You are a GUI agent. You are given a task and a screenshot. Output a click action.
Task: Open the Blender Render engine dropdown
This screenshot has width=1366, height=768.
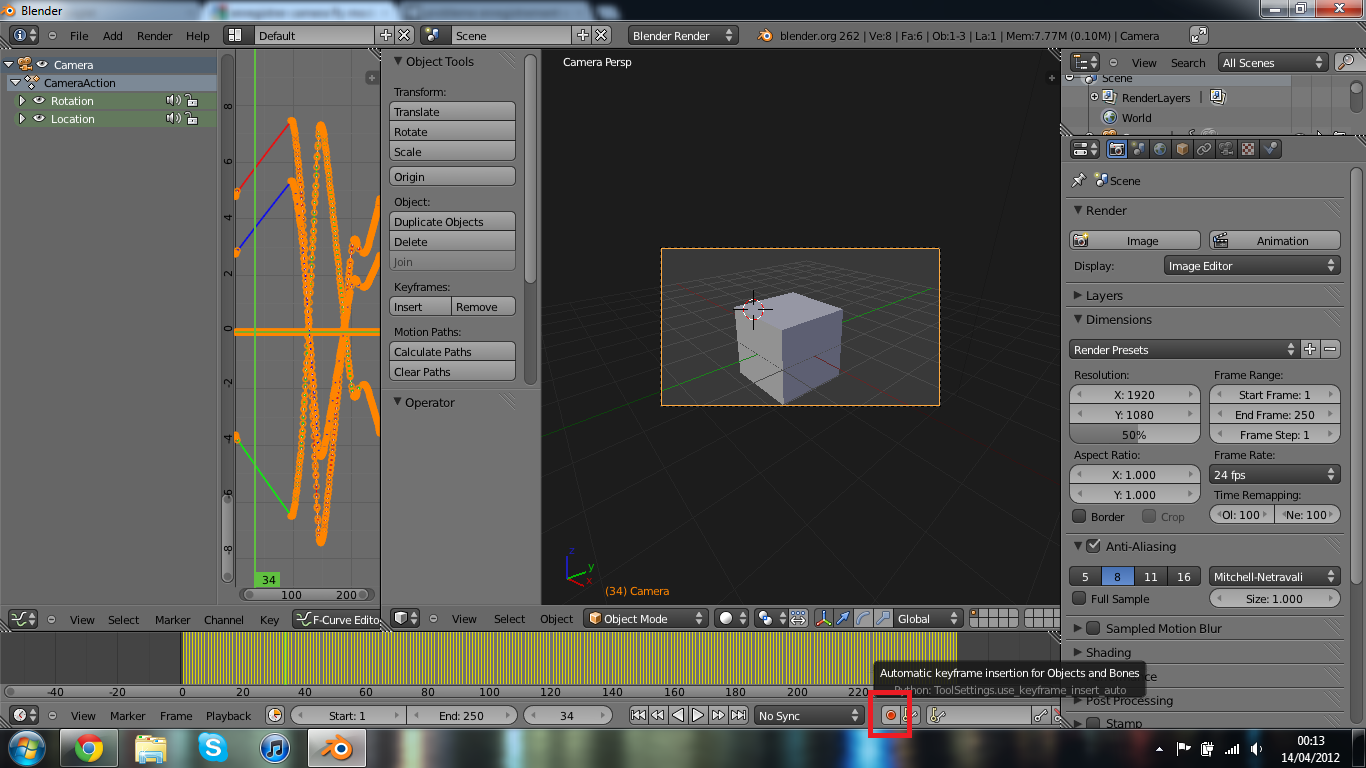tap(683, 33)
